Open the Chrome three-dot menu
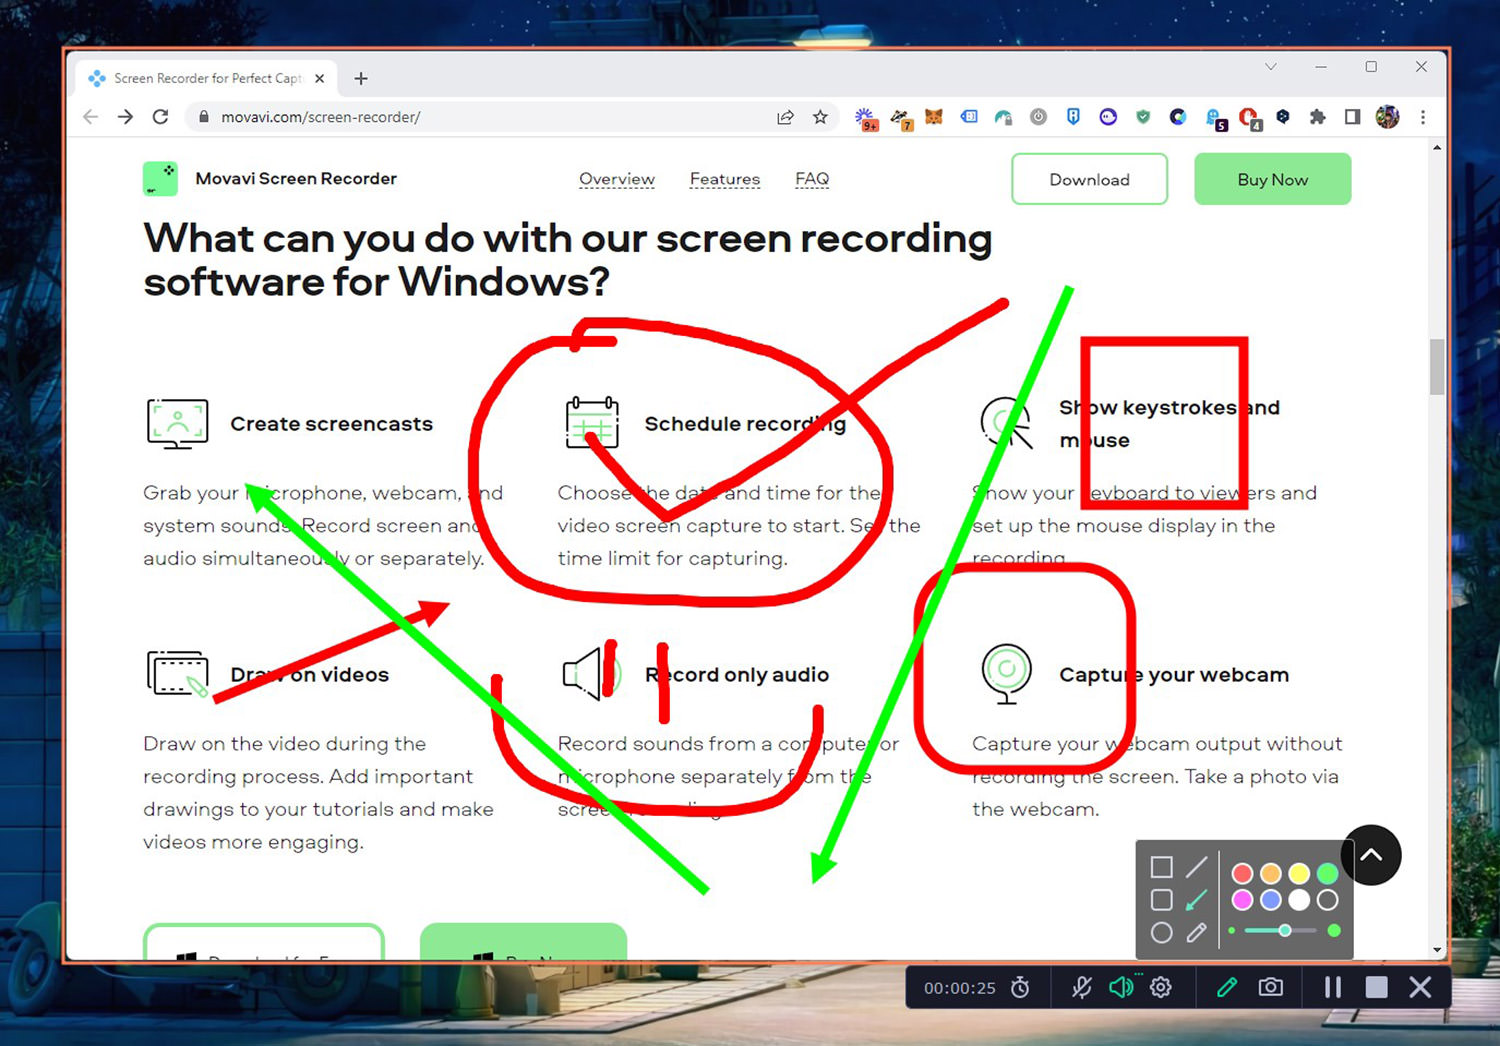The height and width of the screenshot is (1046, 1500). 1422,117
